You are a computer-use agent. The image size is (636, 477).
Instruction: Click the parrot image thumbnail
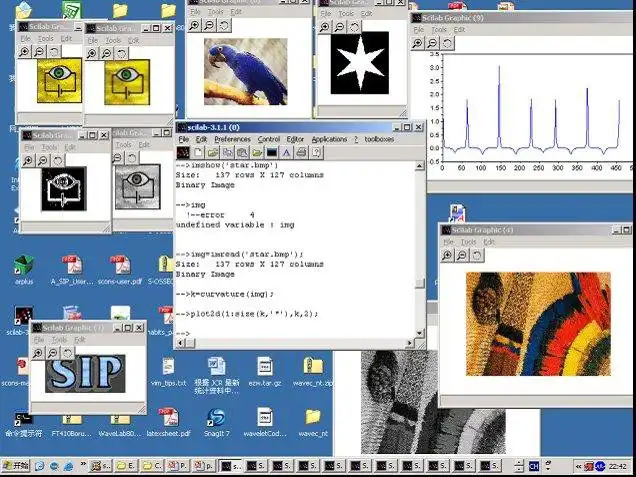(x=246, y=72)
